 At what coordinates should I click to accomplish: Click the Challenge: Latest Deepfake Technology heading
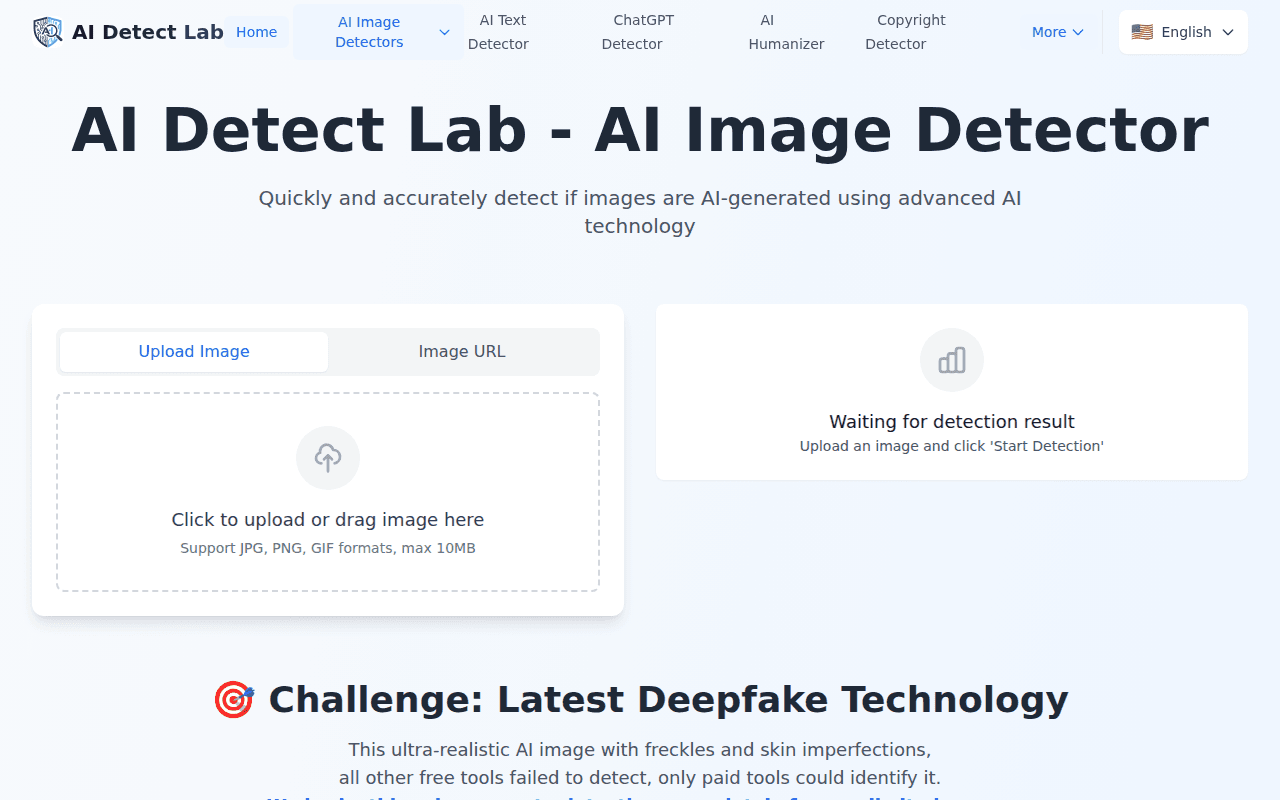click(x=640, y=699)
